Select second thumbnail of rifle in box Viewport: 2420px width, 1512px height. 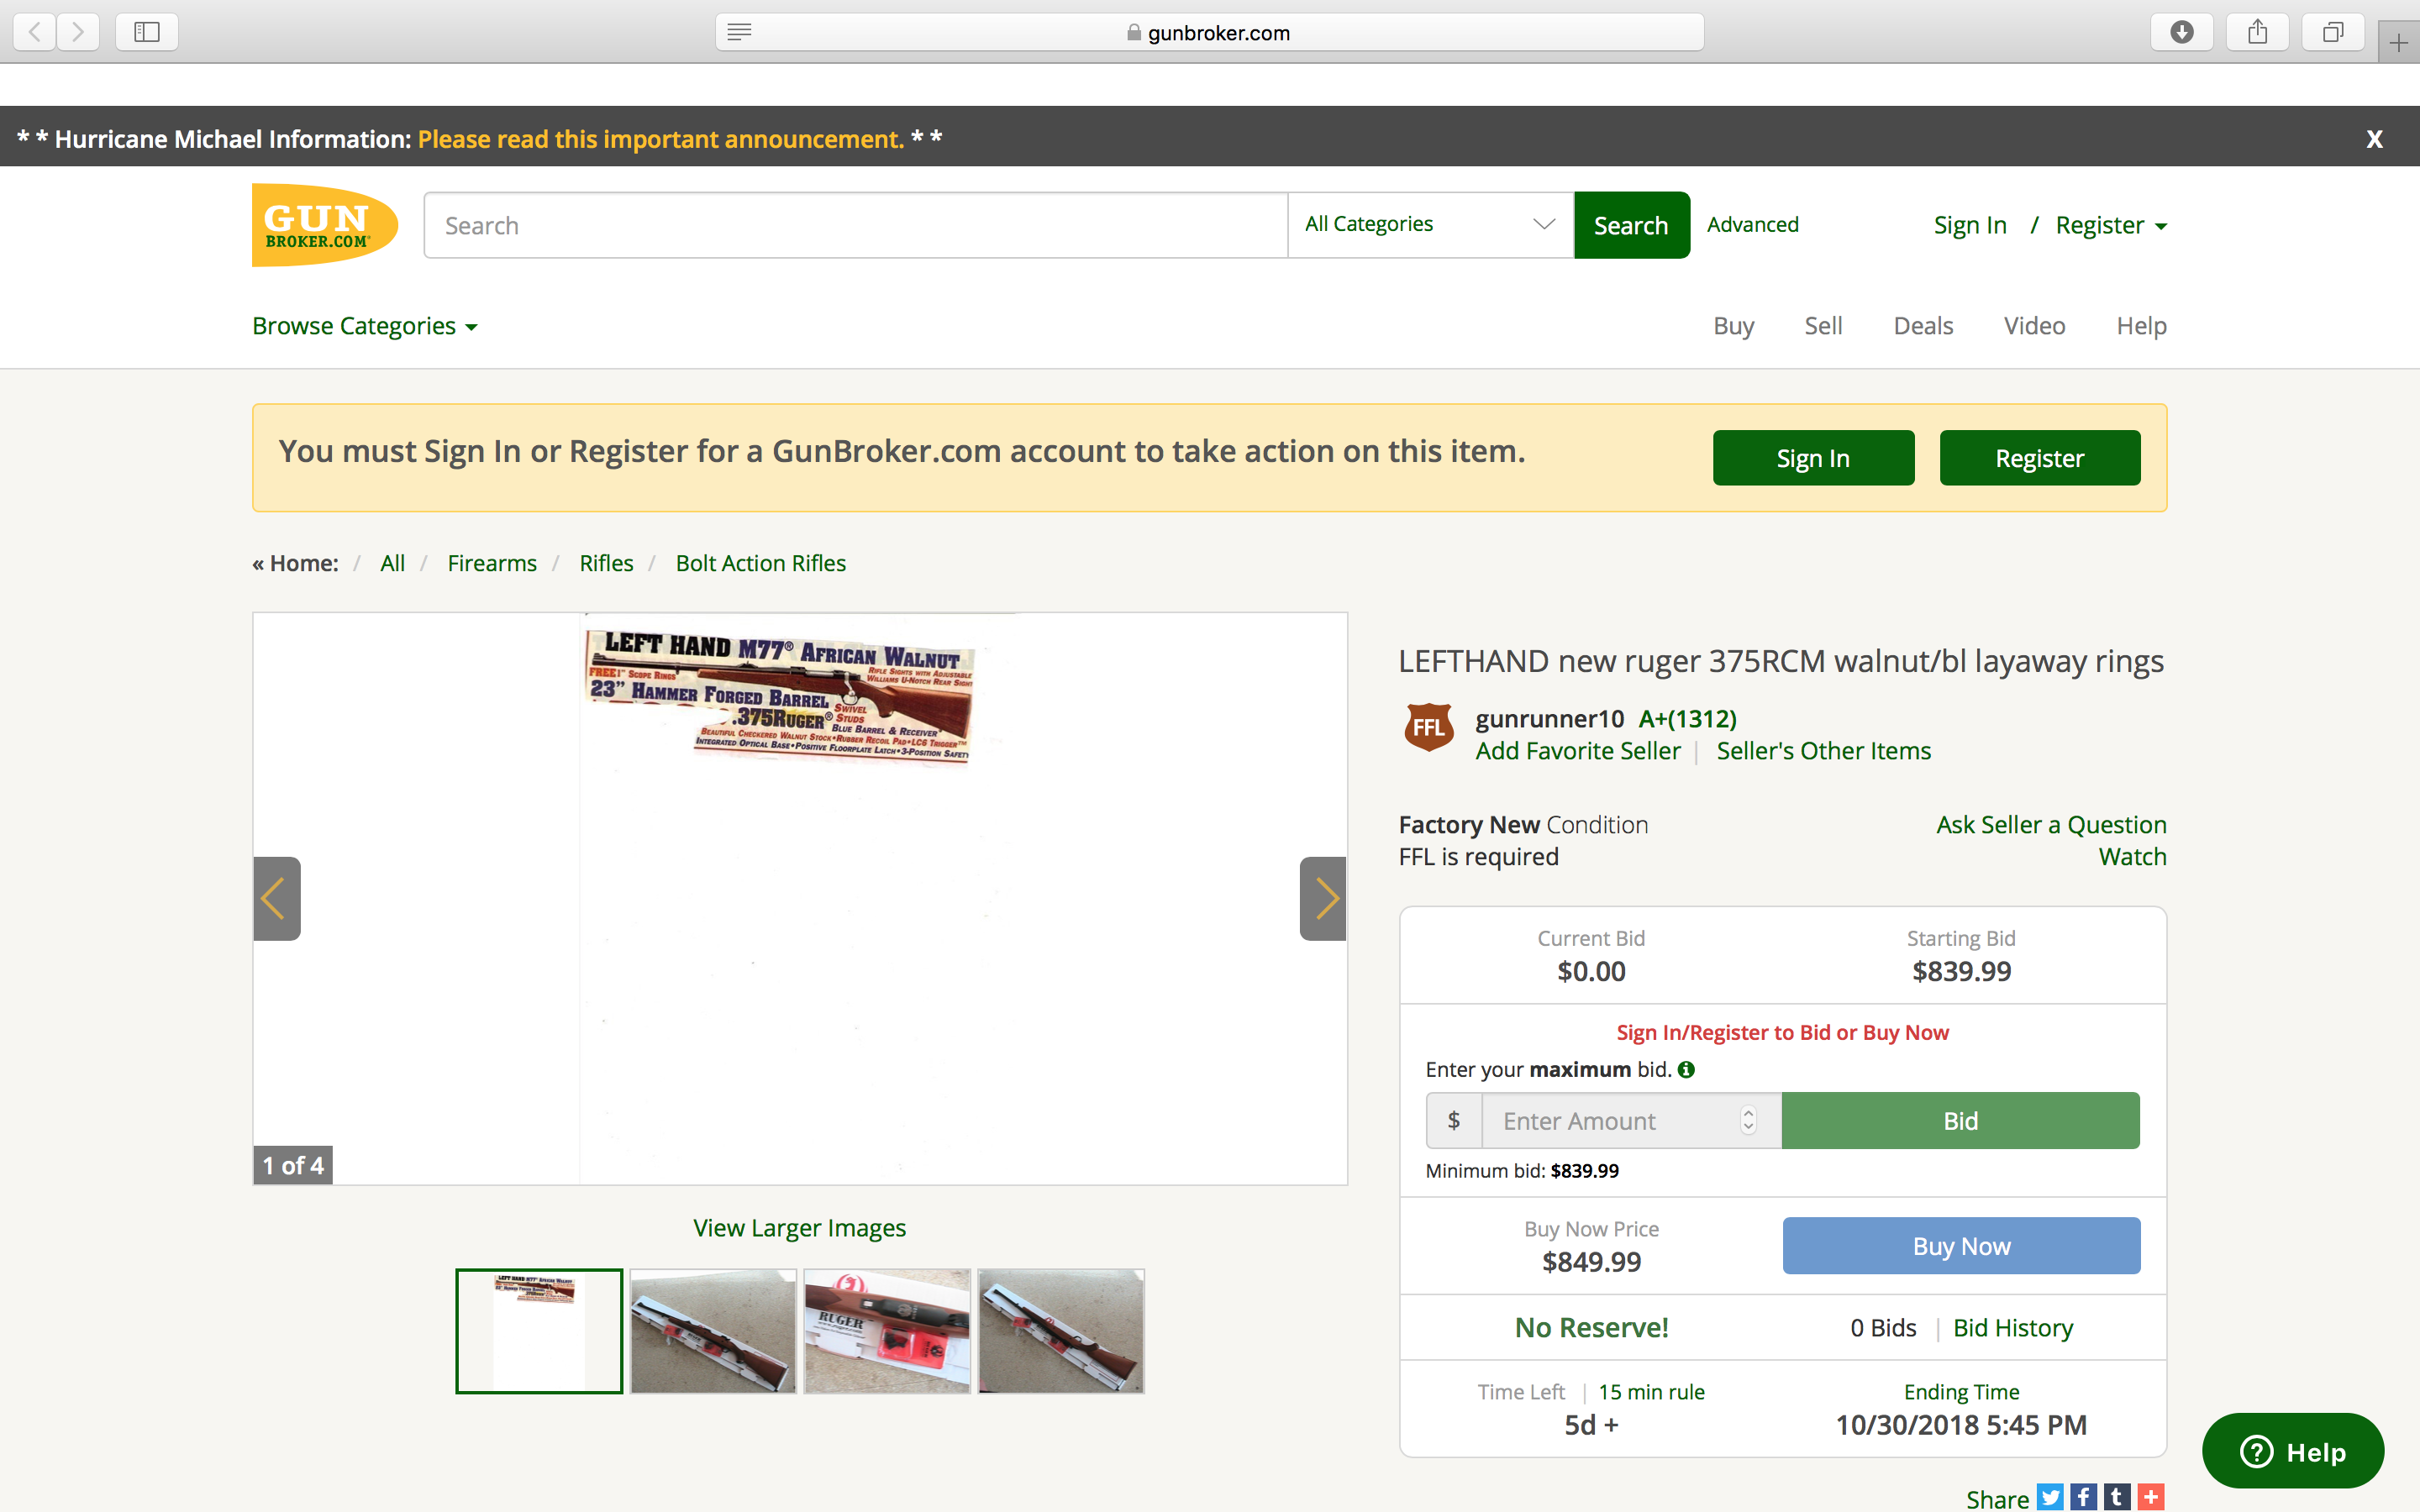713,1331
